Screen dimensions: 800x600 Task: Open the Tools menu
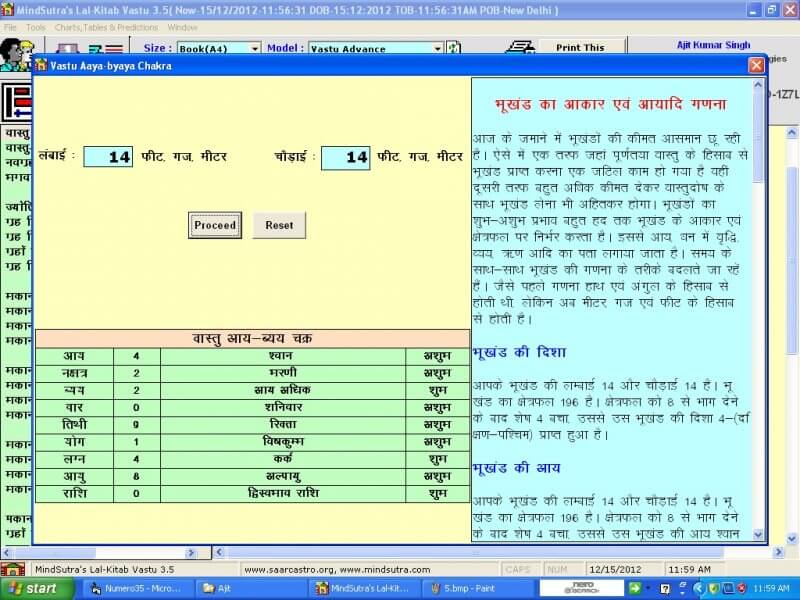click(x=36, y=28)
